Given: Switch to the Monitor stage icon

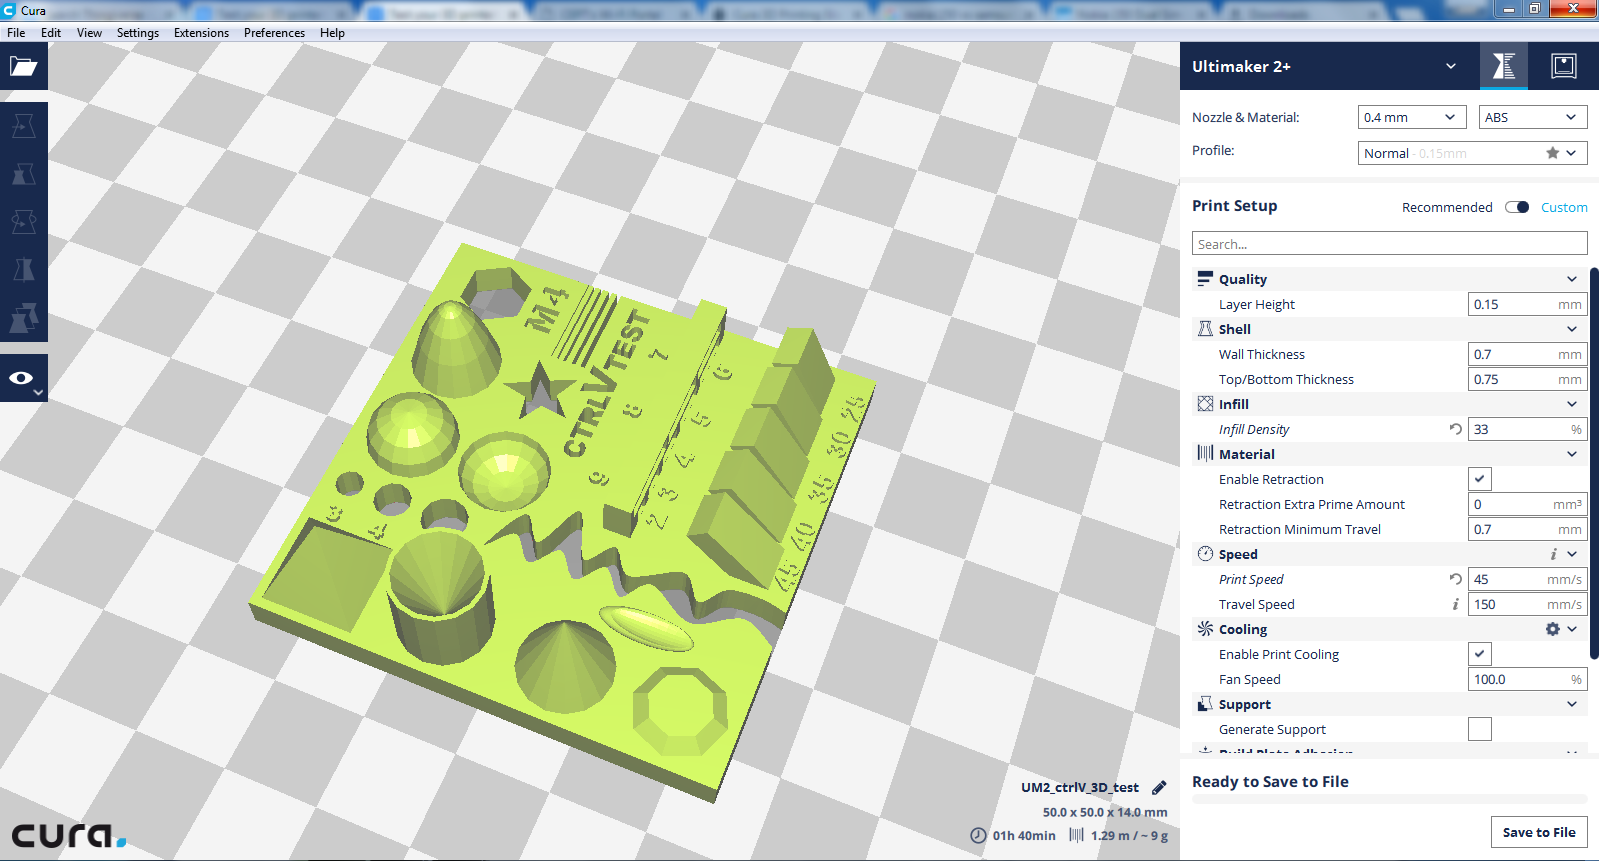Looking at the screenshot, I should [x=1564, y=66].
